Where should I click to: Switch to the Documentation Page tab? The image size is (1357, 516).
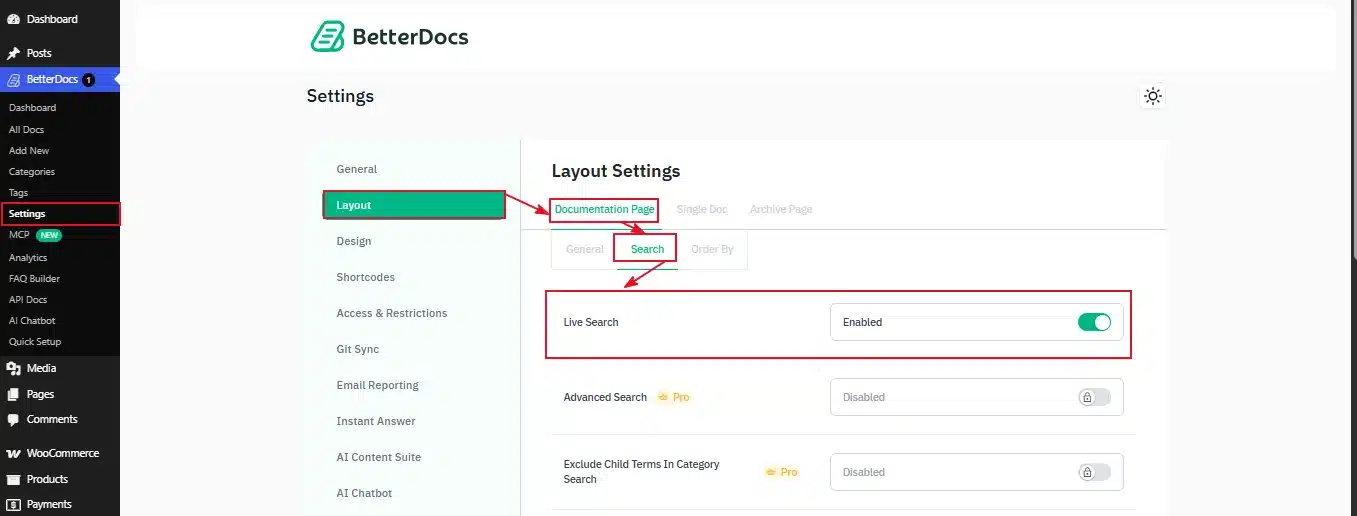tap(604, 209)
